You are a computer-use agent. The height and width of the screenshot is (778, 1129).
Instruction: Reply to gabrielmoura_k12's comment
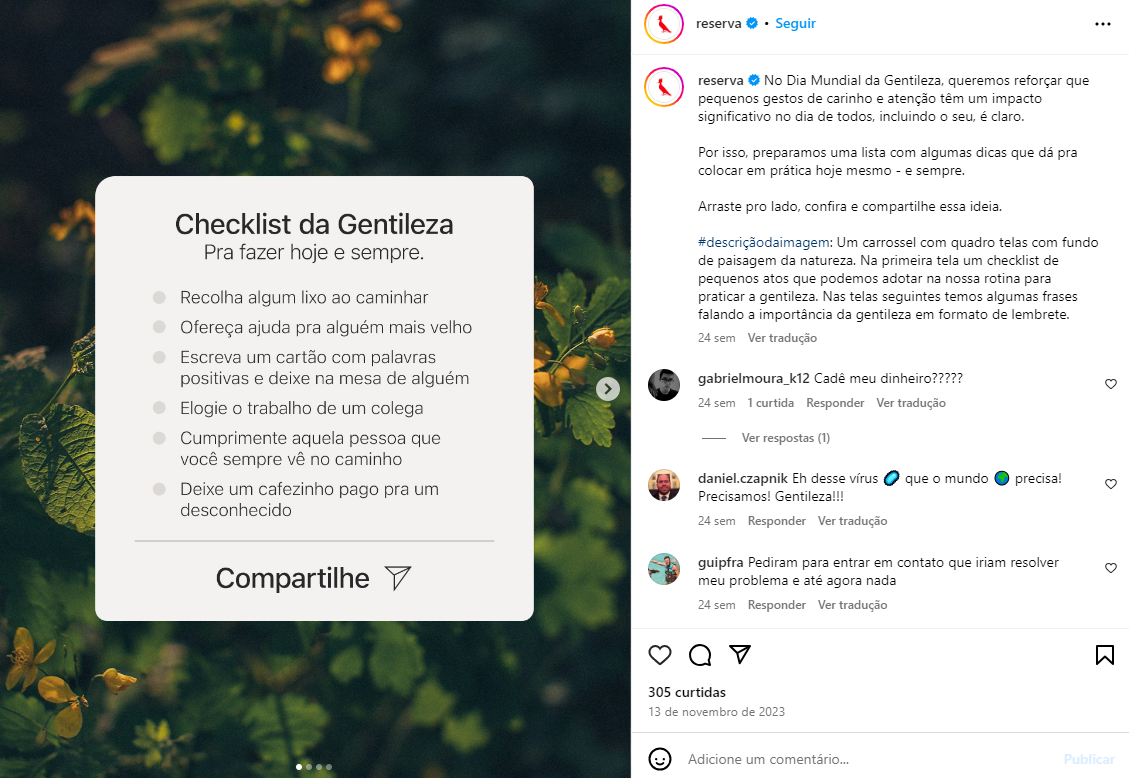coord(835,403)
